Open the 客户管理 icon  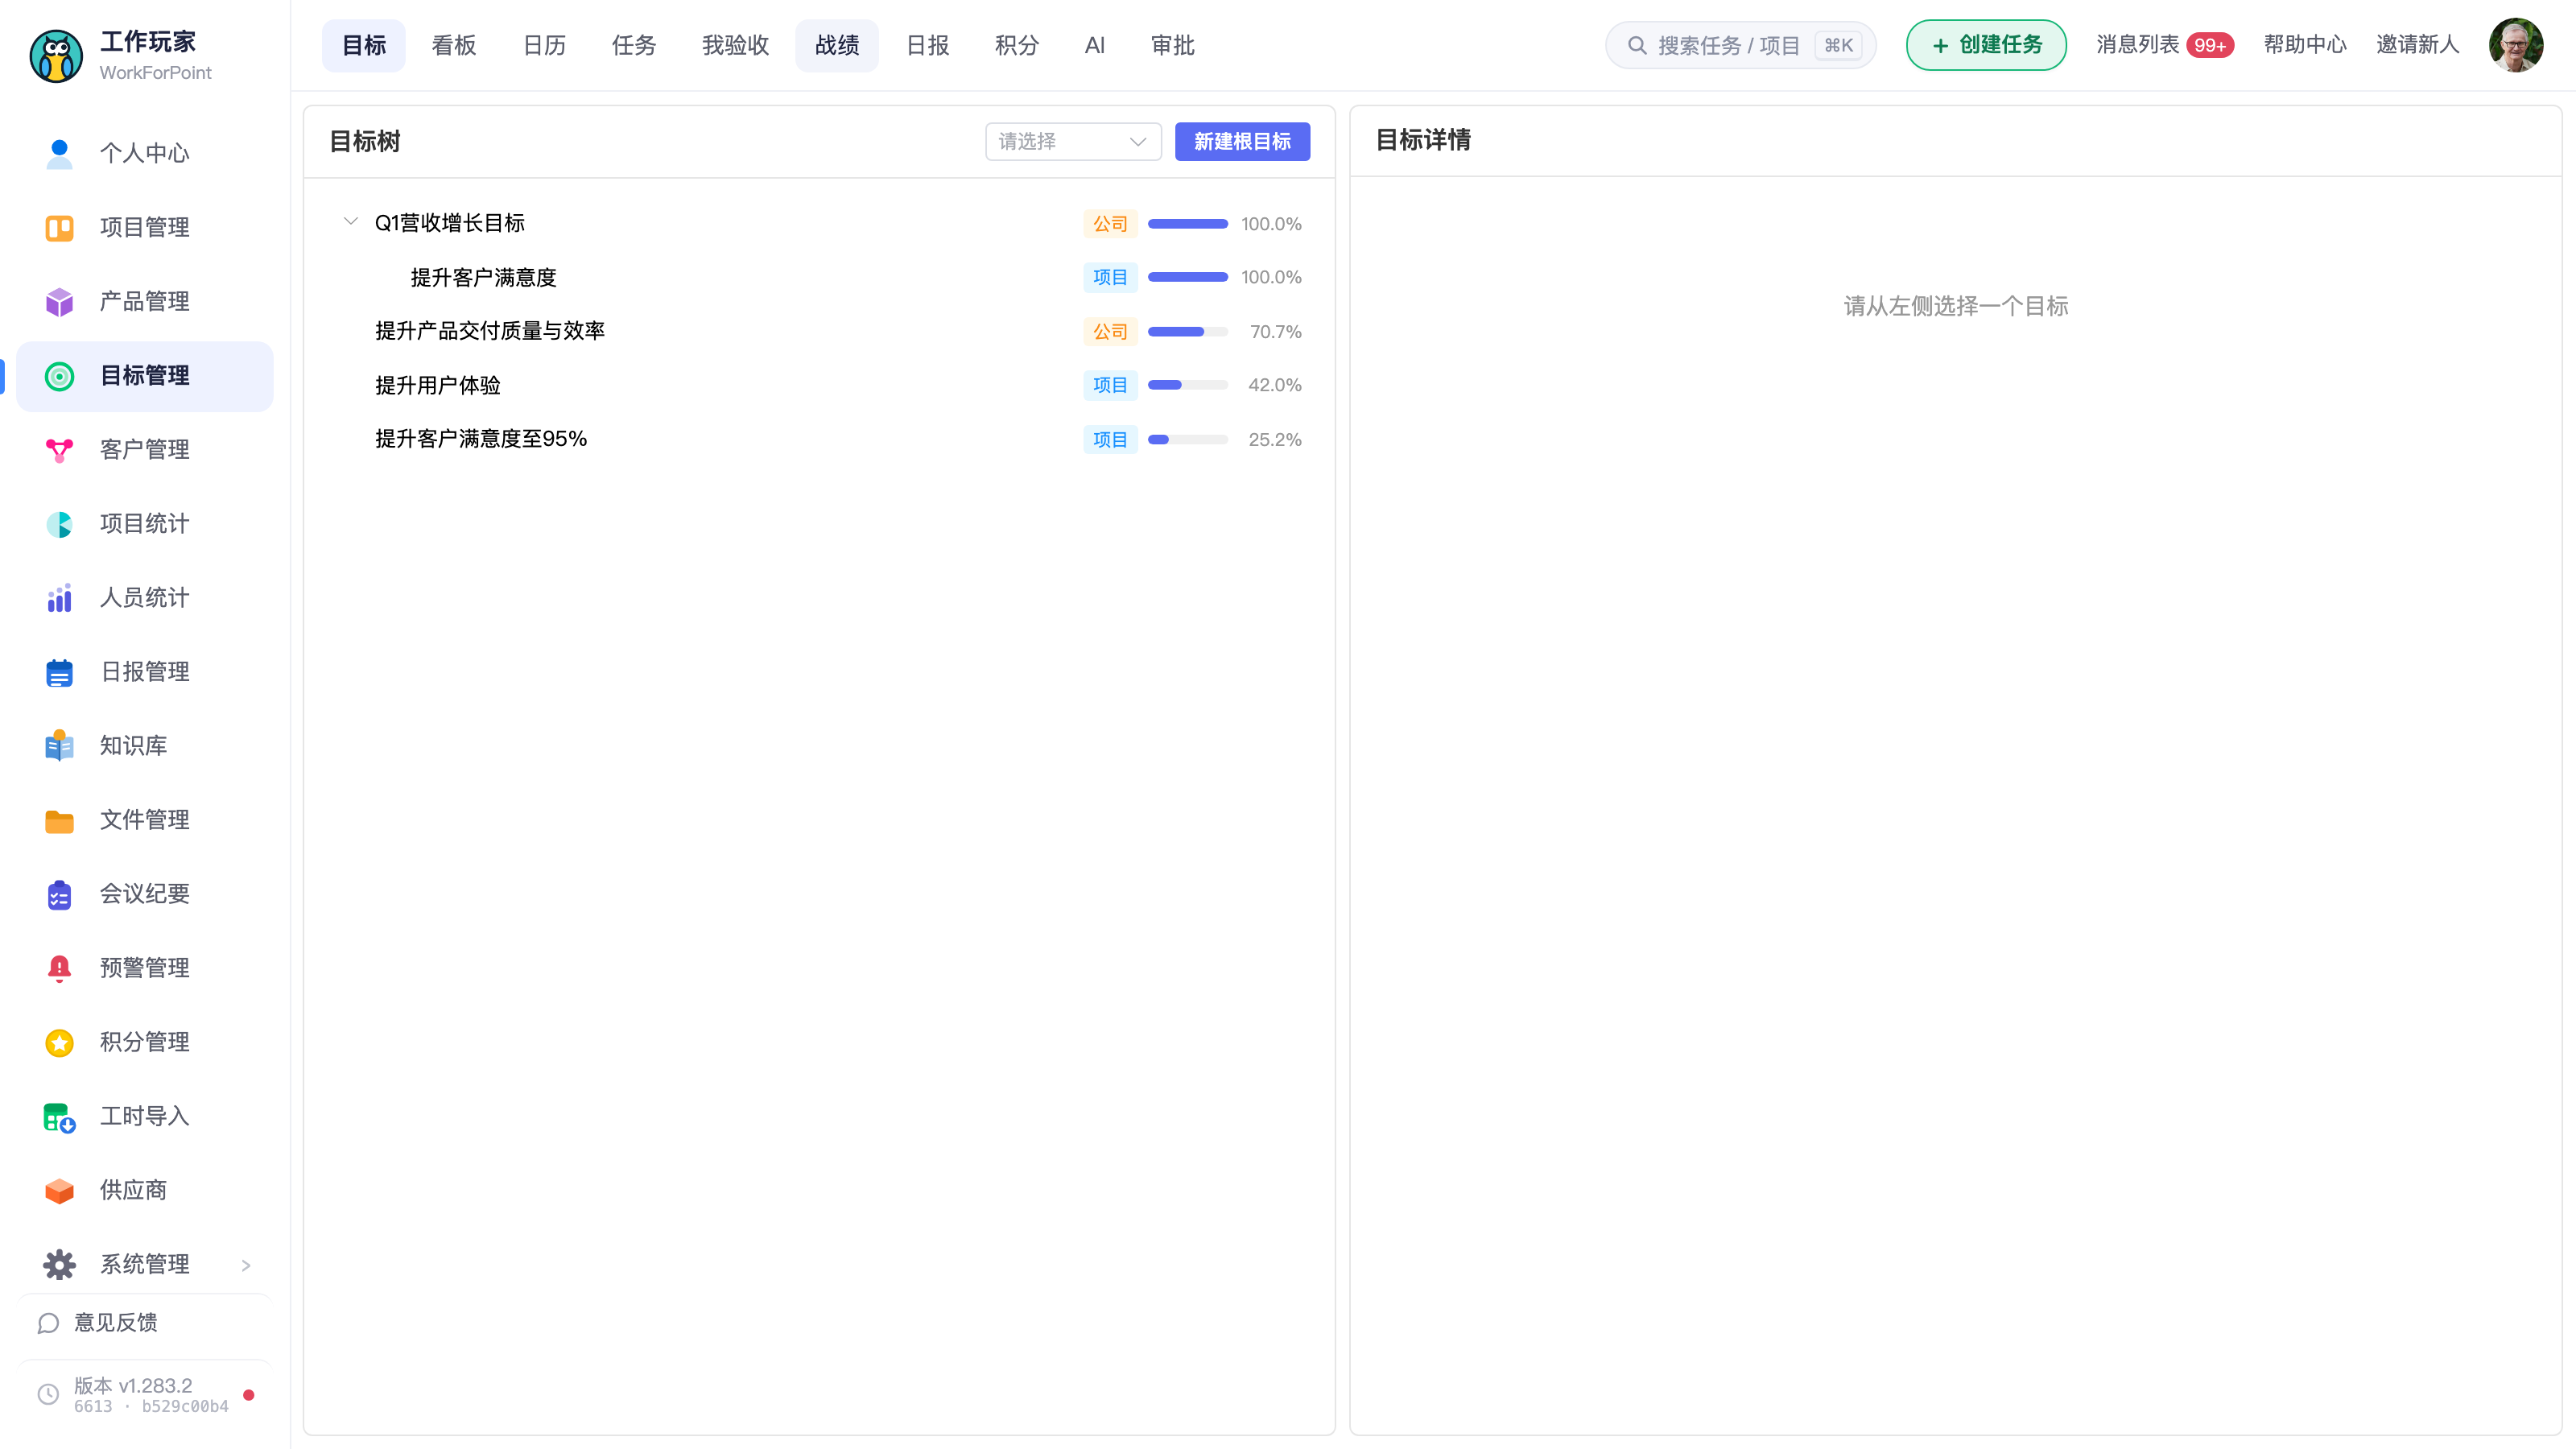(59, 450)
